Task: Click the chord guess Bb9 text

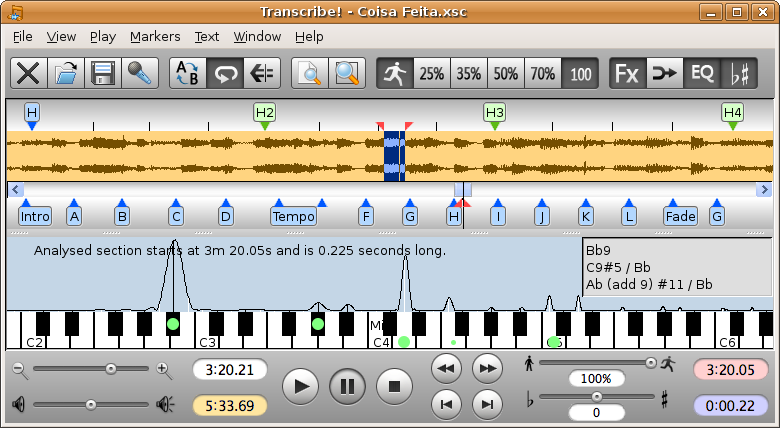Action: (x=598, y=251)
